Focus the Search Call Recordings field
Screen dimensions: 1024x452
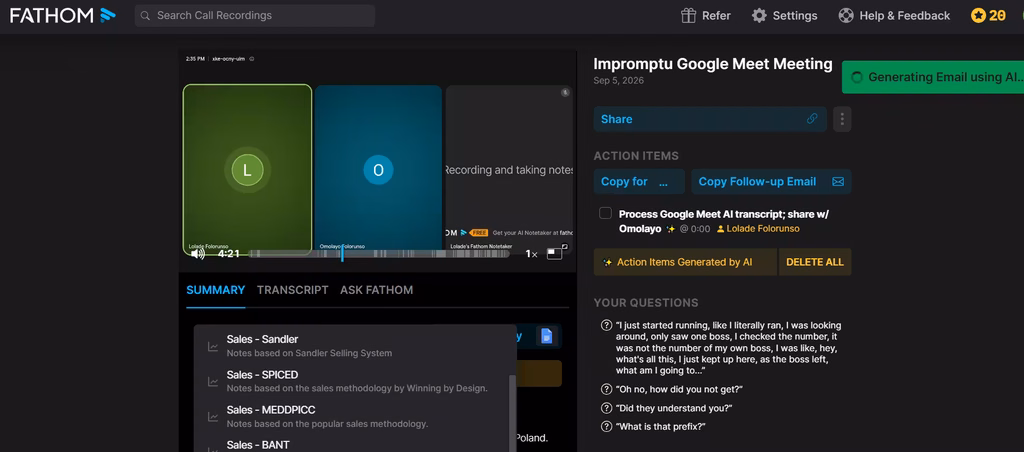point(255,16)
